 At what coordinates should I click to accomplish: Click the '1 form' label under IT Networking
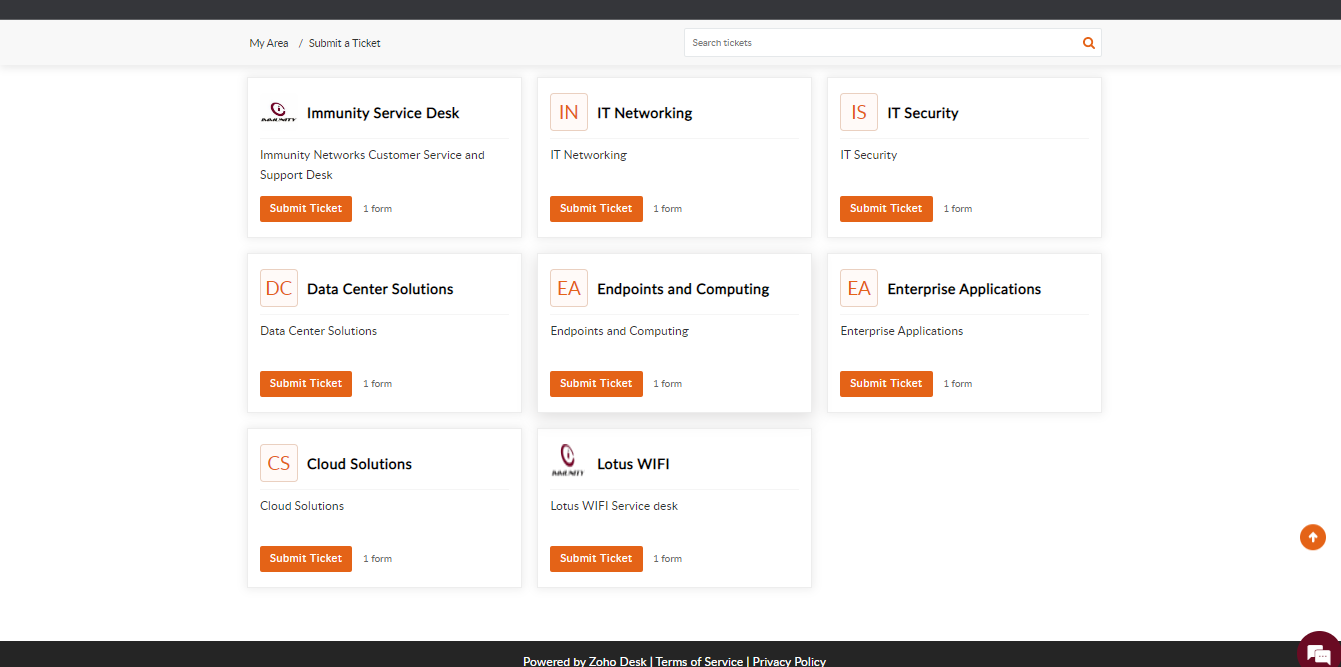pyautogui.click(x=668, y=209)
